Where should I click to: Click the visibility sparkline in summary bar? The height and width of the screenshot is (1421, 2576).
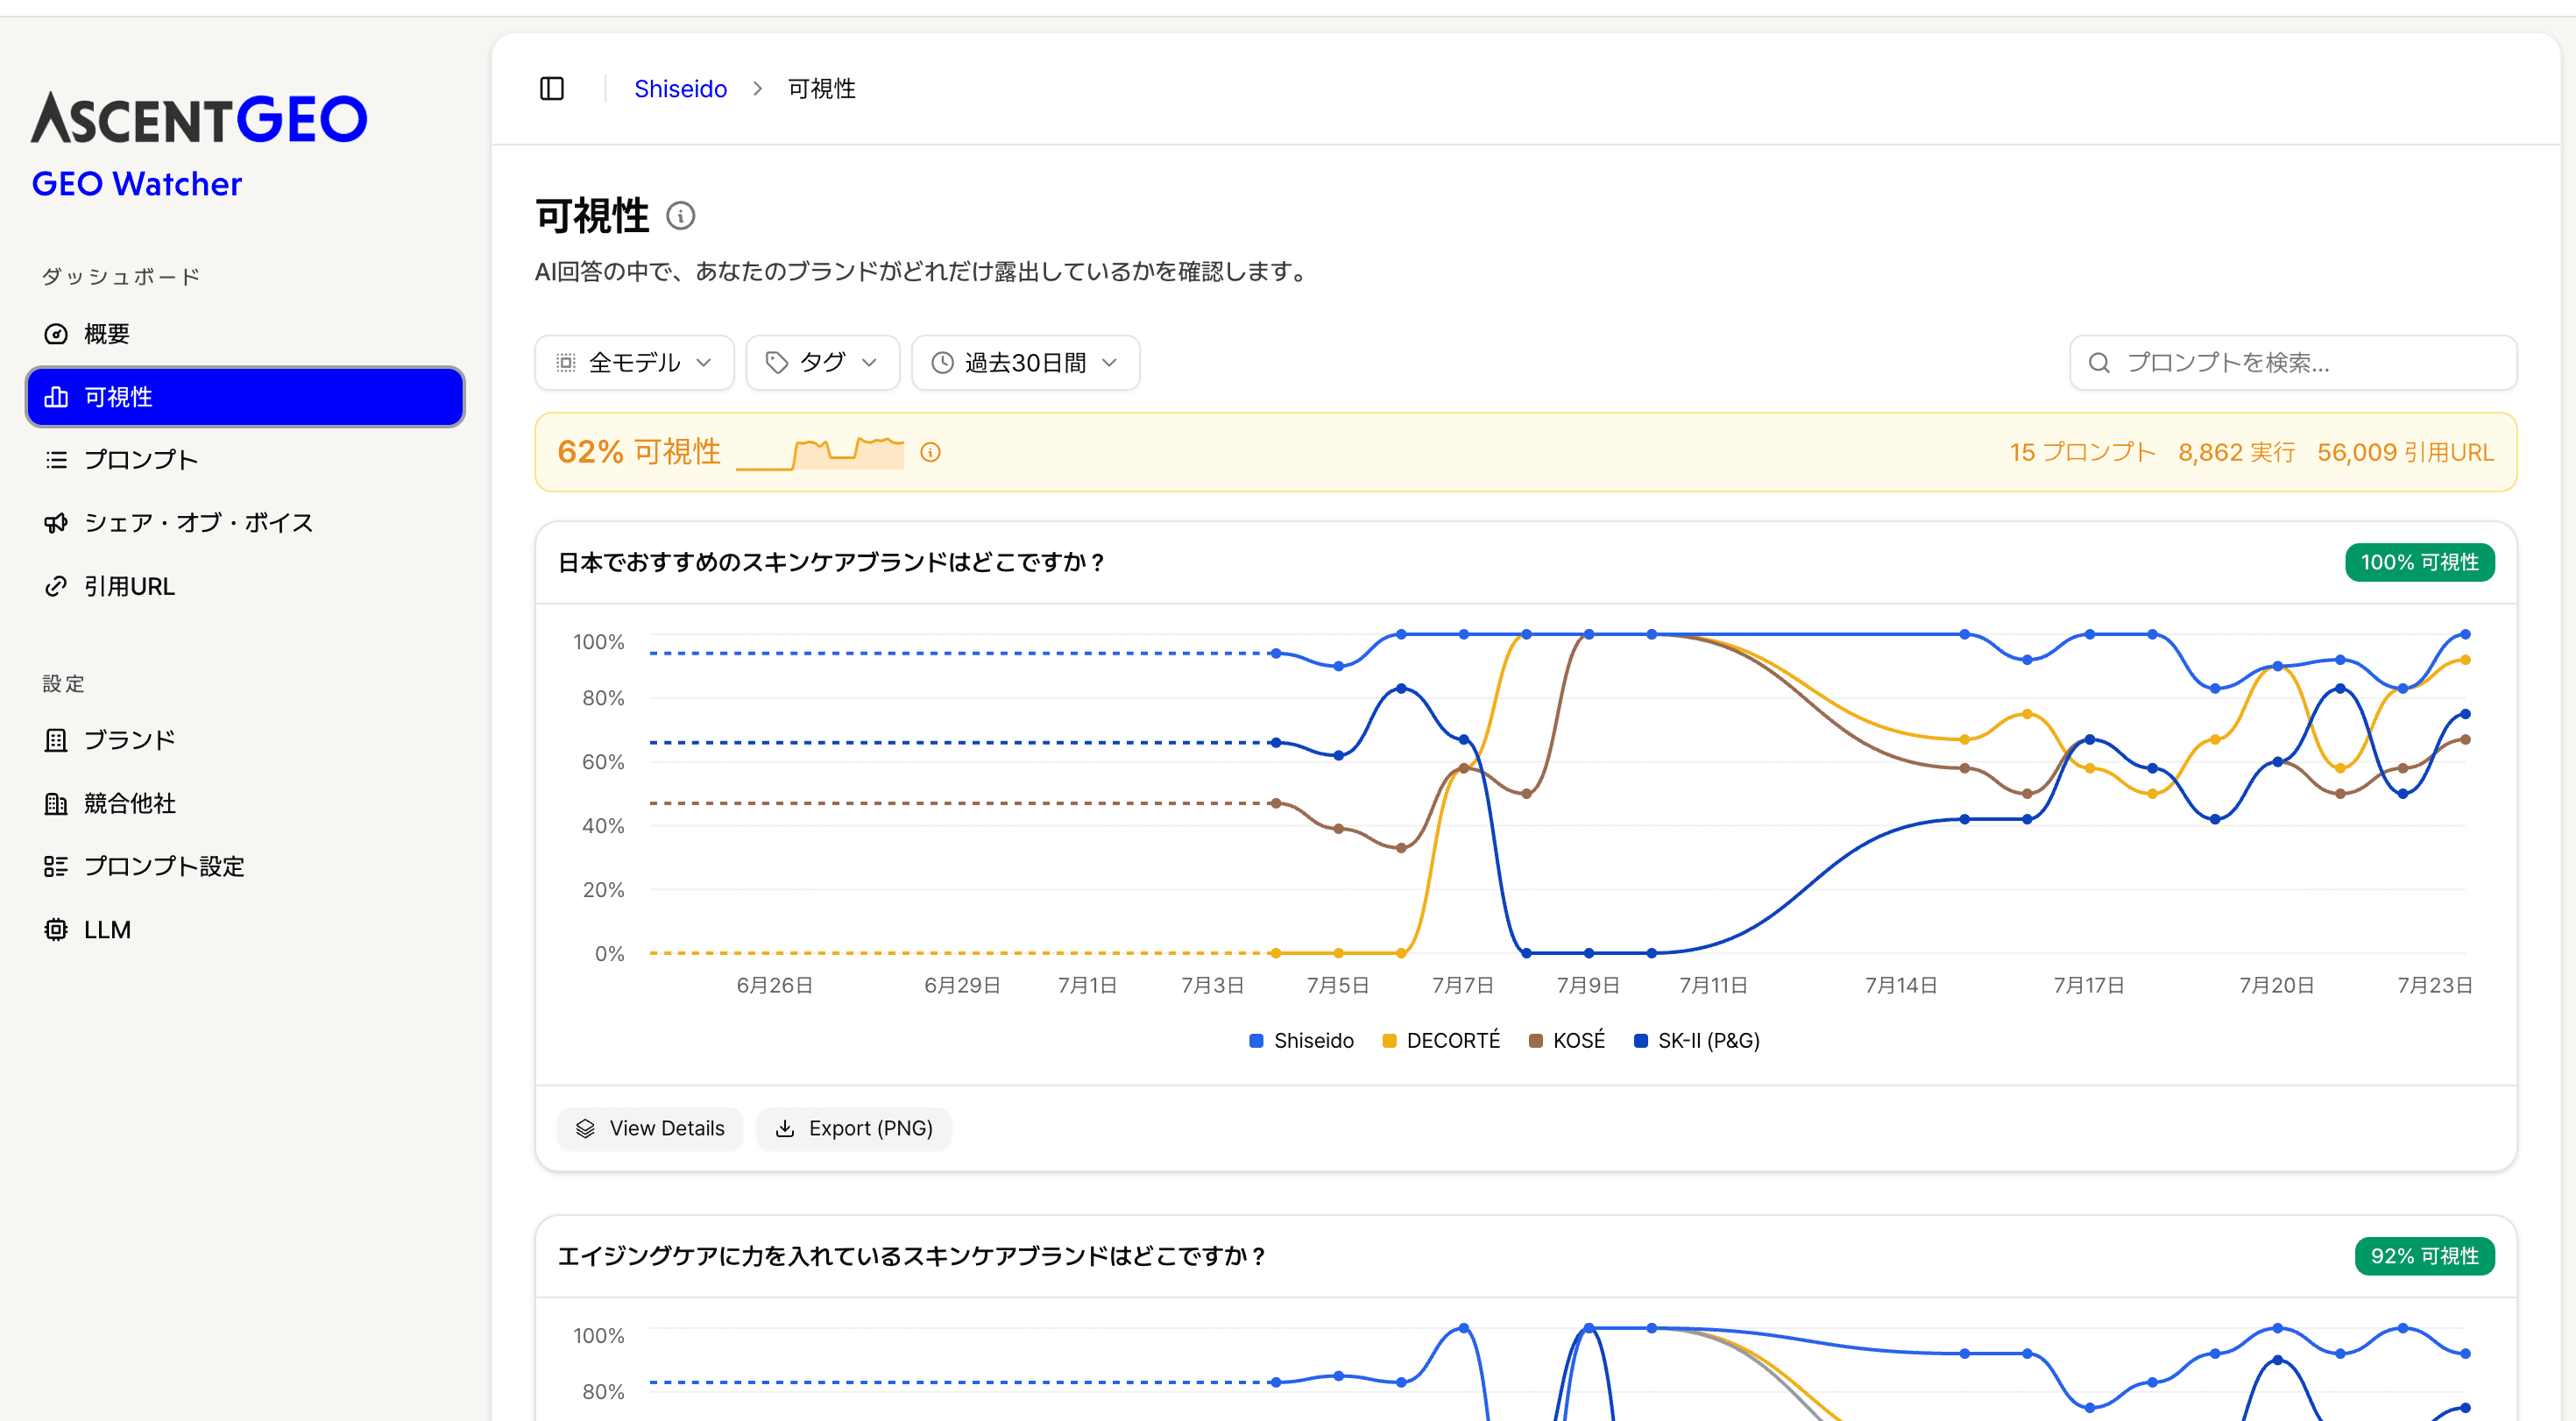[x=820, y=453]
